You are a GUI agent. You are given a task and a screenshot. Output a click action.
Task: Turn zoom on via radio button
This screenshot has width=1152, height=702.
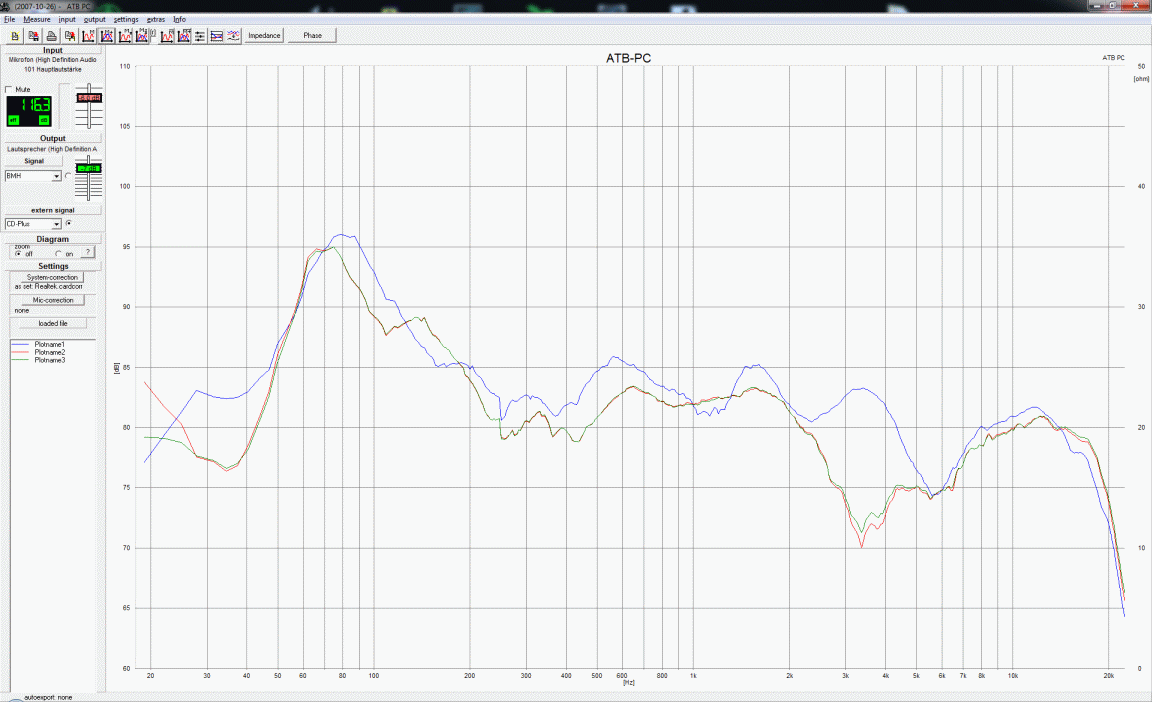(x=58, y=254)
